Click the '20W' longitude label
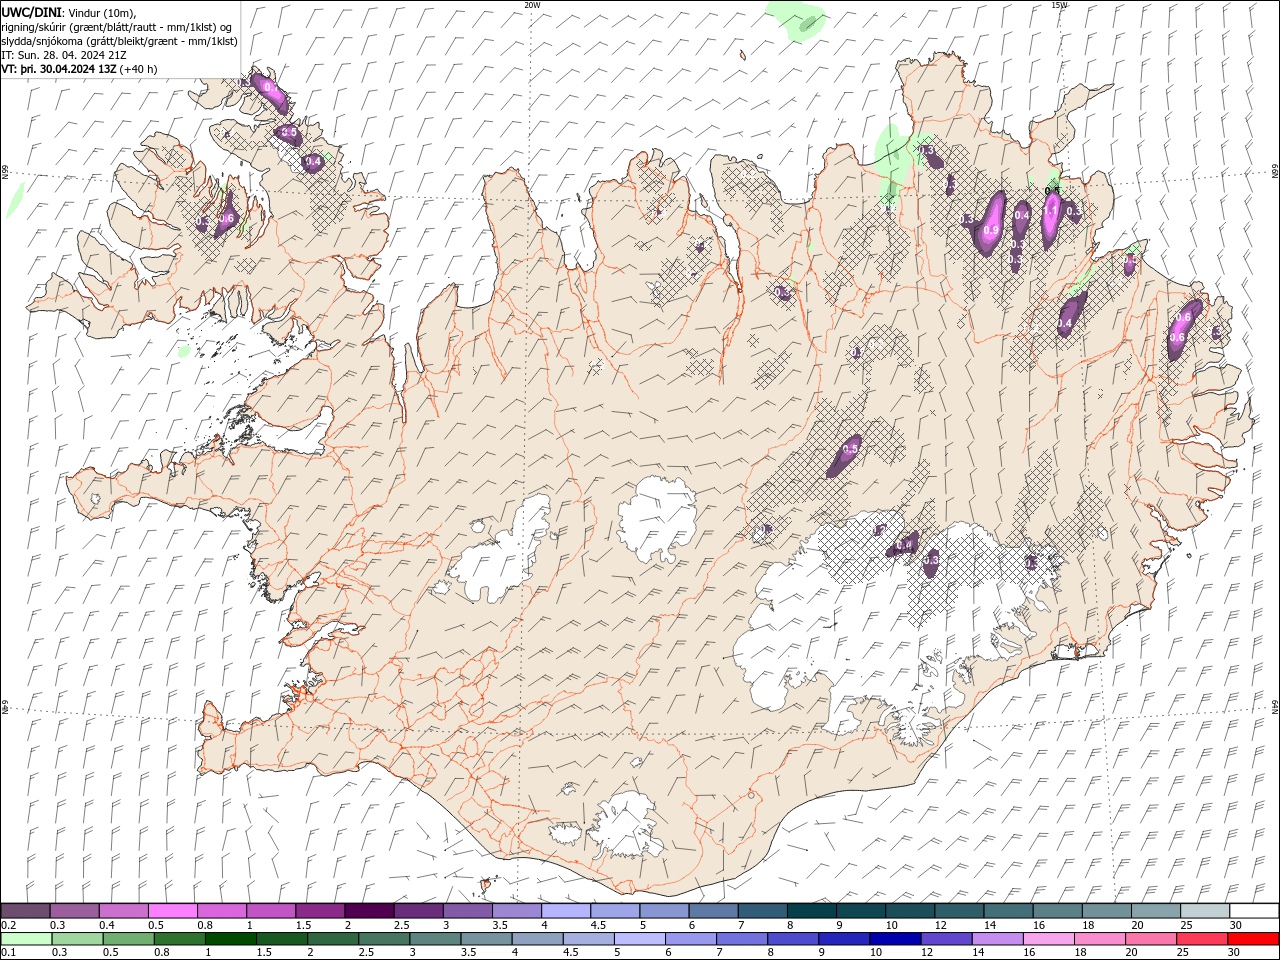The image size is (1280, 960). [532, 5]
